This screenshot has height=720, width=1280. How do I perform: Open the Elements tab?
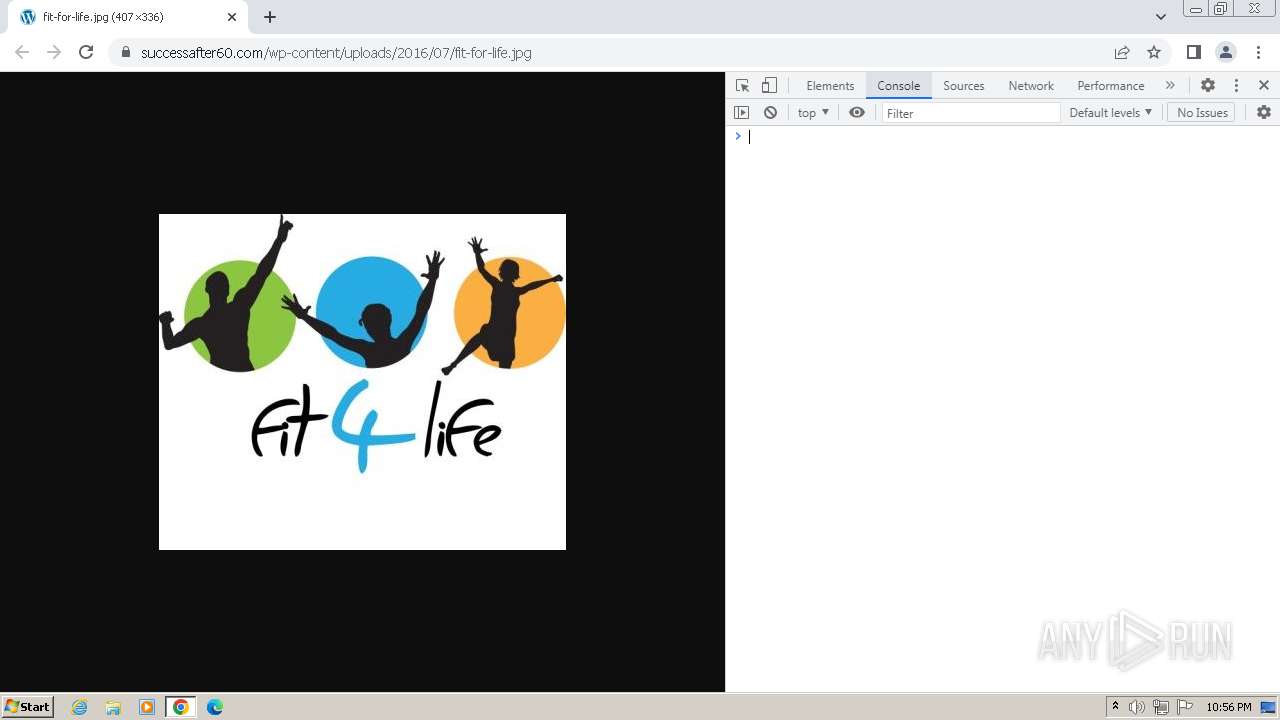coord(830,86)
